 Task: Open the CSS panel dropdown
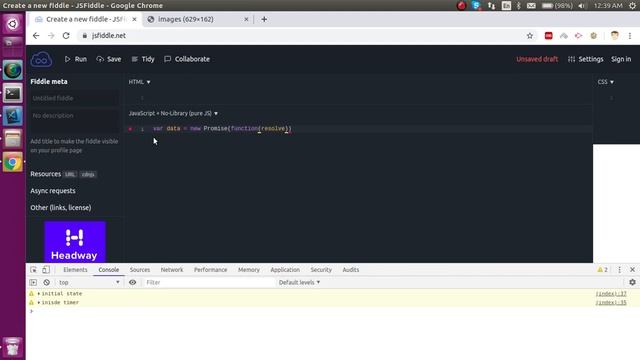click(x=605, y=82)
